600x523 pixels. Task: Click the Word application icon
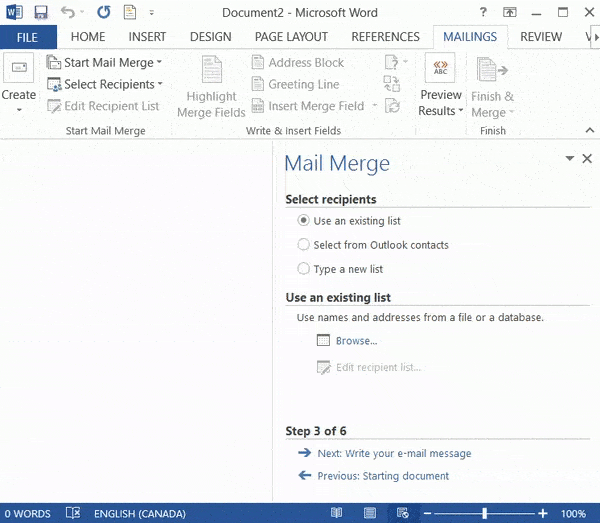pyautogui.click(x=15, y=12)
